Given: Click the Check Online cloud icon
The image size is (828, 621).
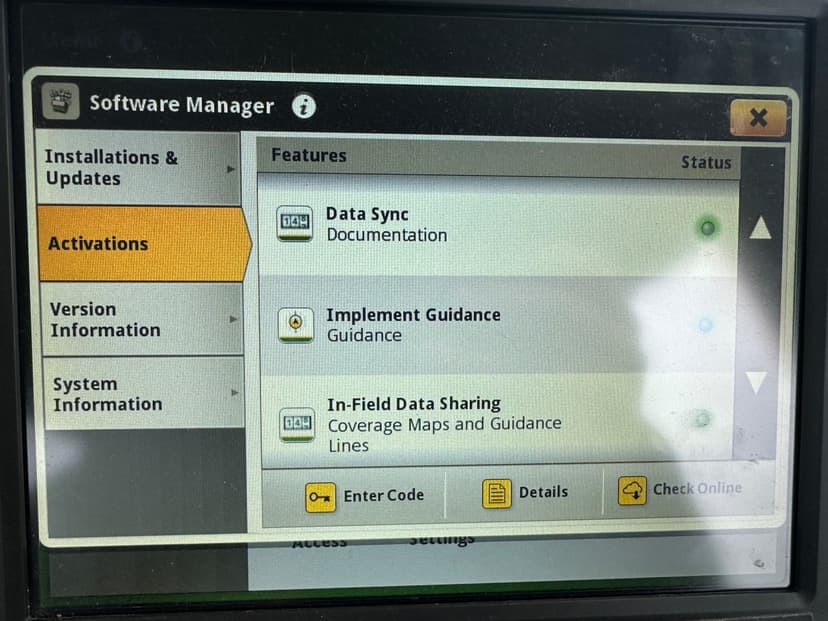Looking at the screenshot, I should (632, 490).
